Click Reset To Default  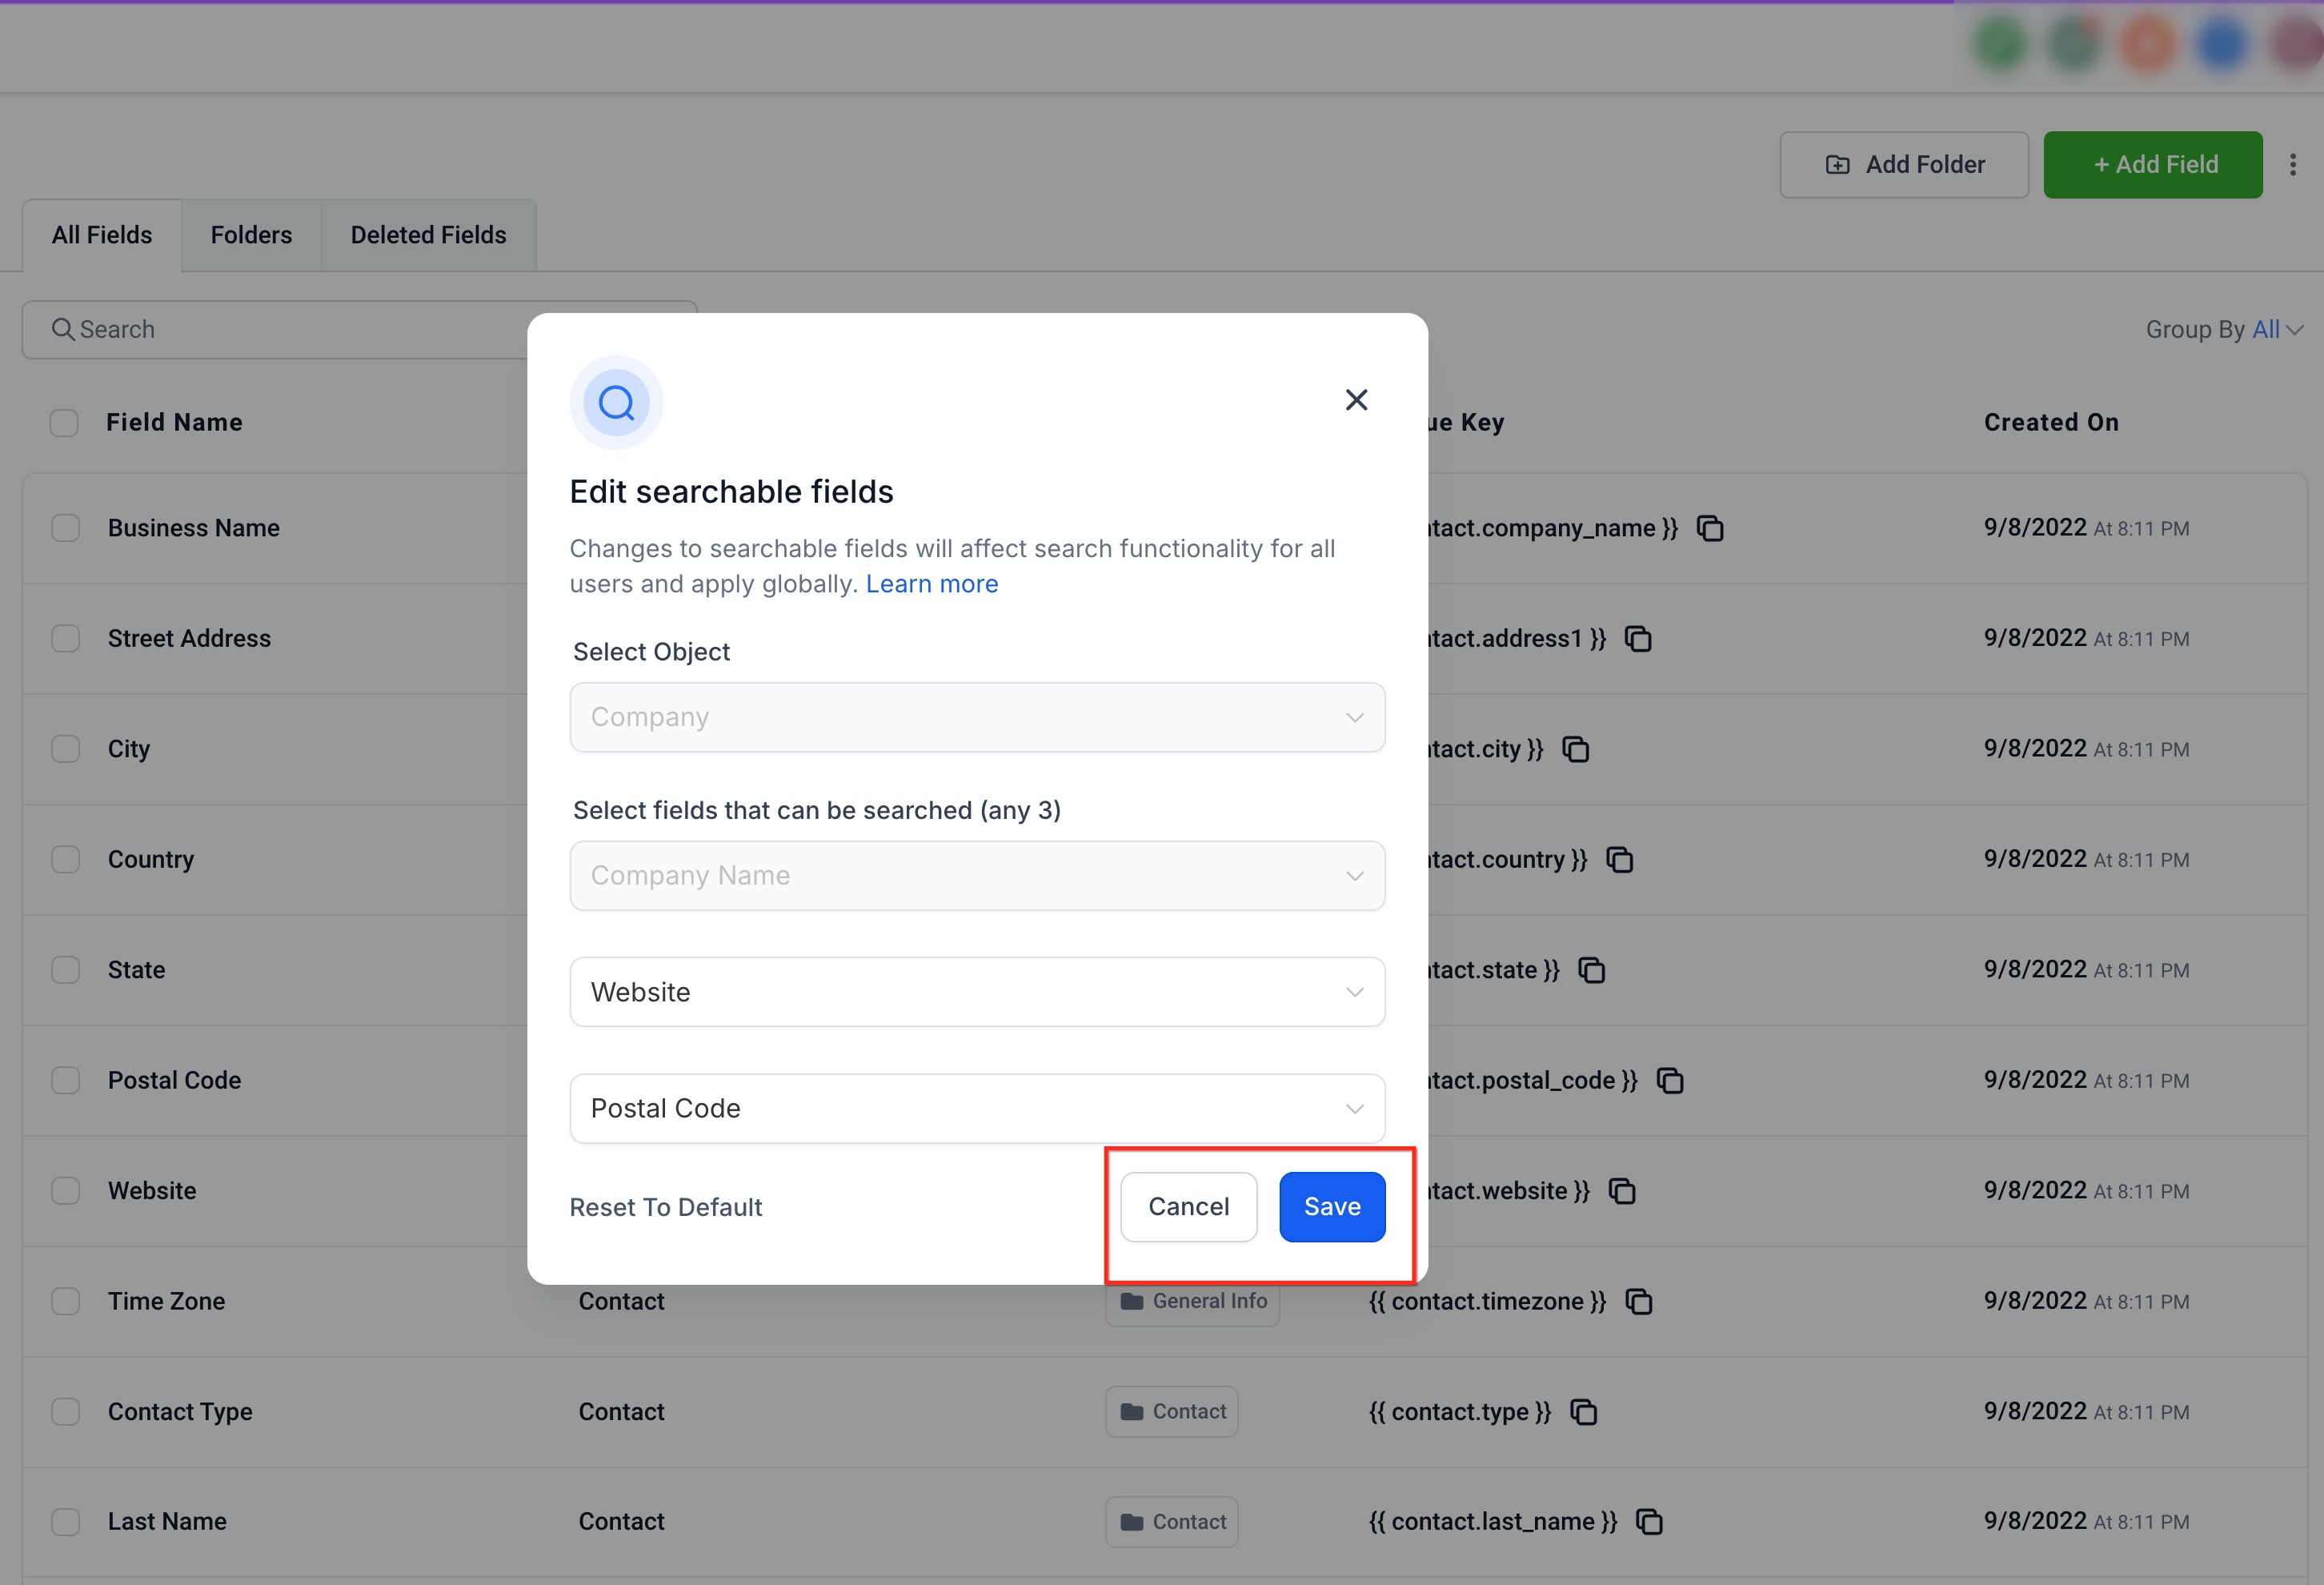click(665, 1207)
